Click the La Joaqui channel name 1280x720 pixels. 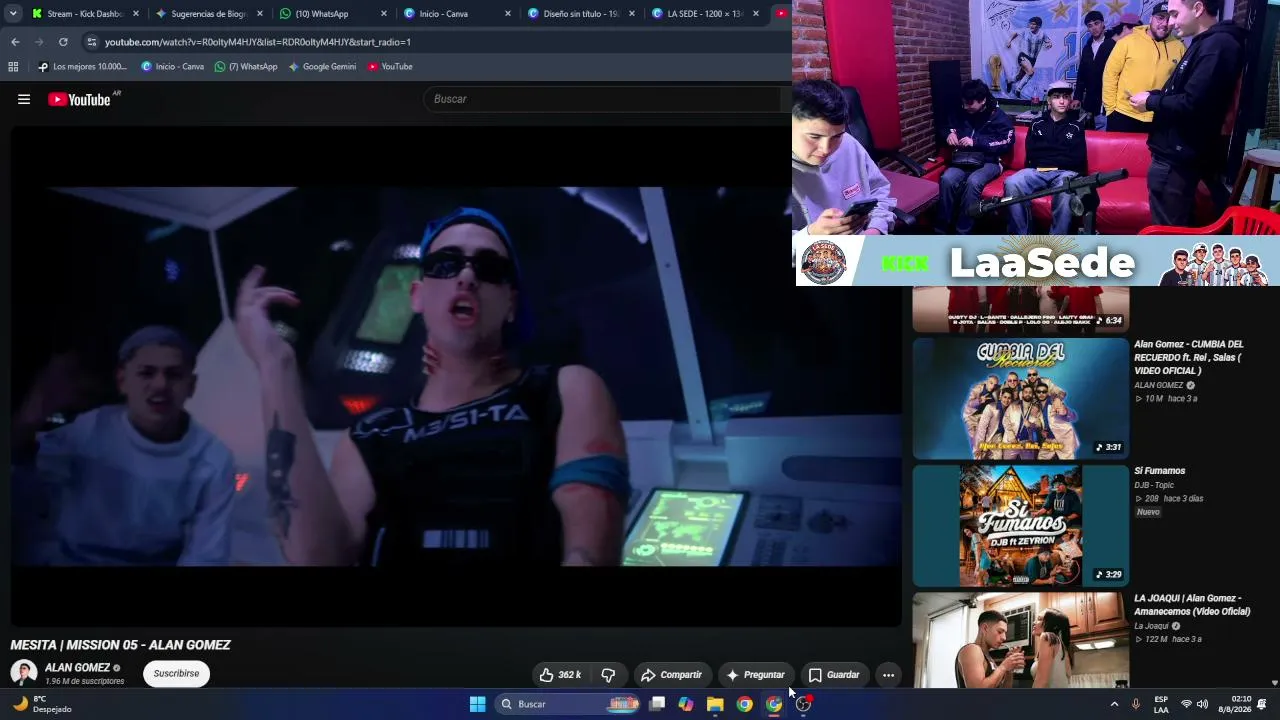[x=1151, y=626]
